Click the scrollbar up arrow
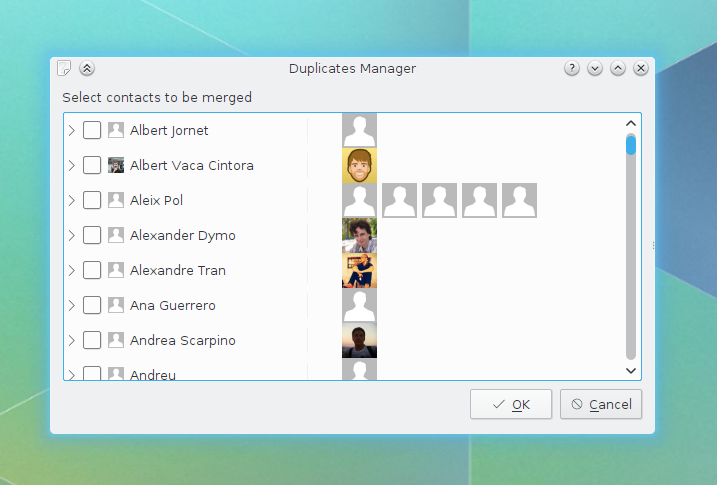717x485 pixels. (631, 123)
